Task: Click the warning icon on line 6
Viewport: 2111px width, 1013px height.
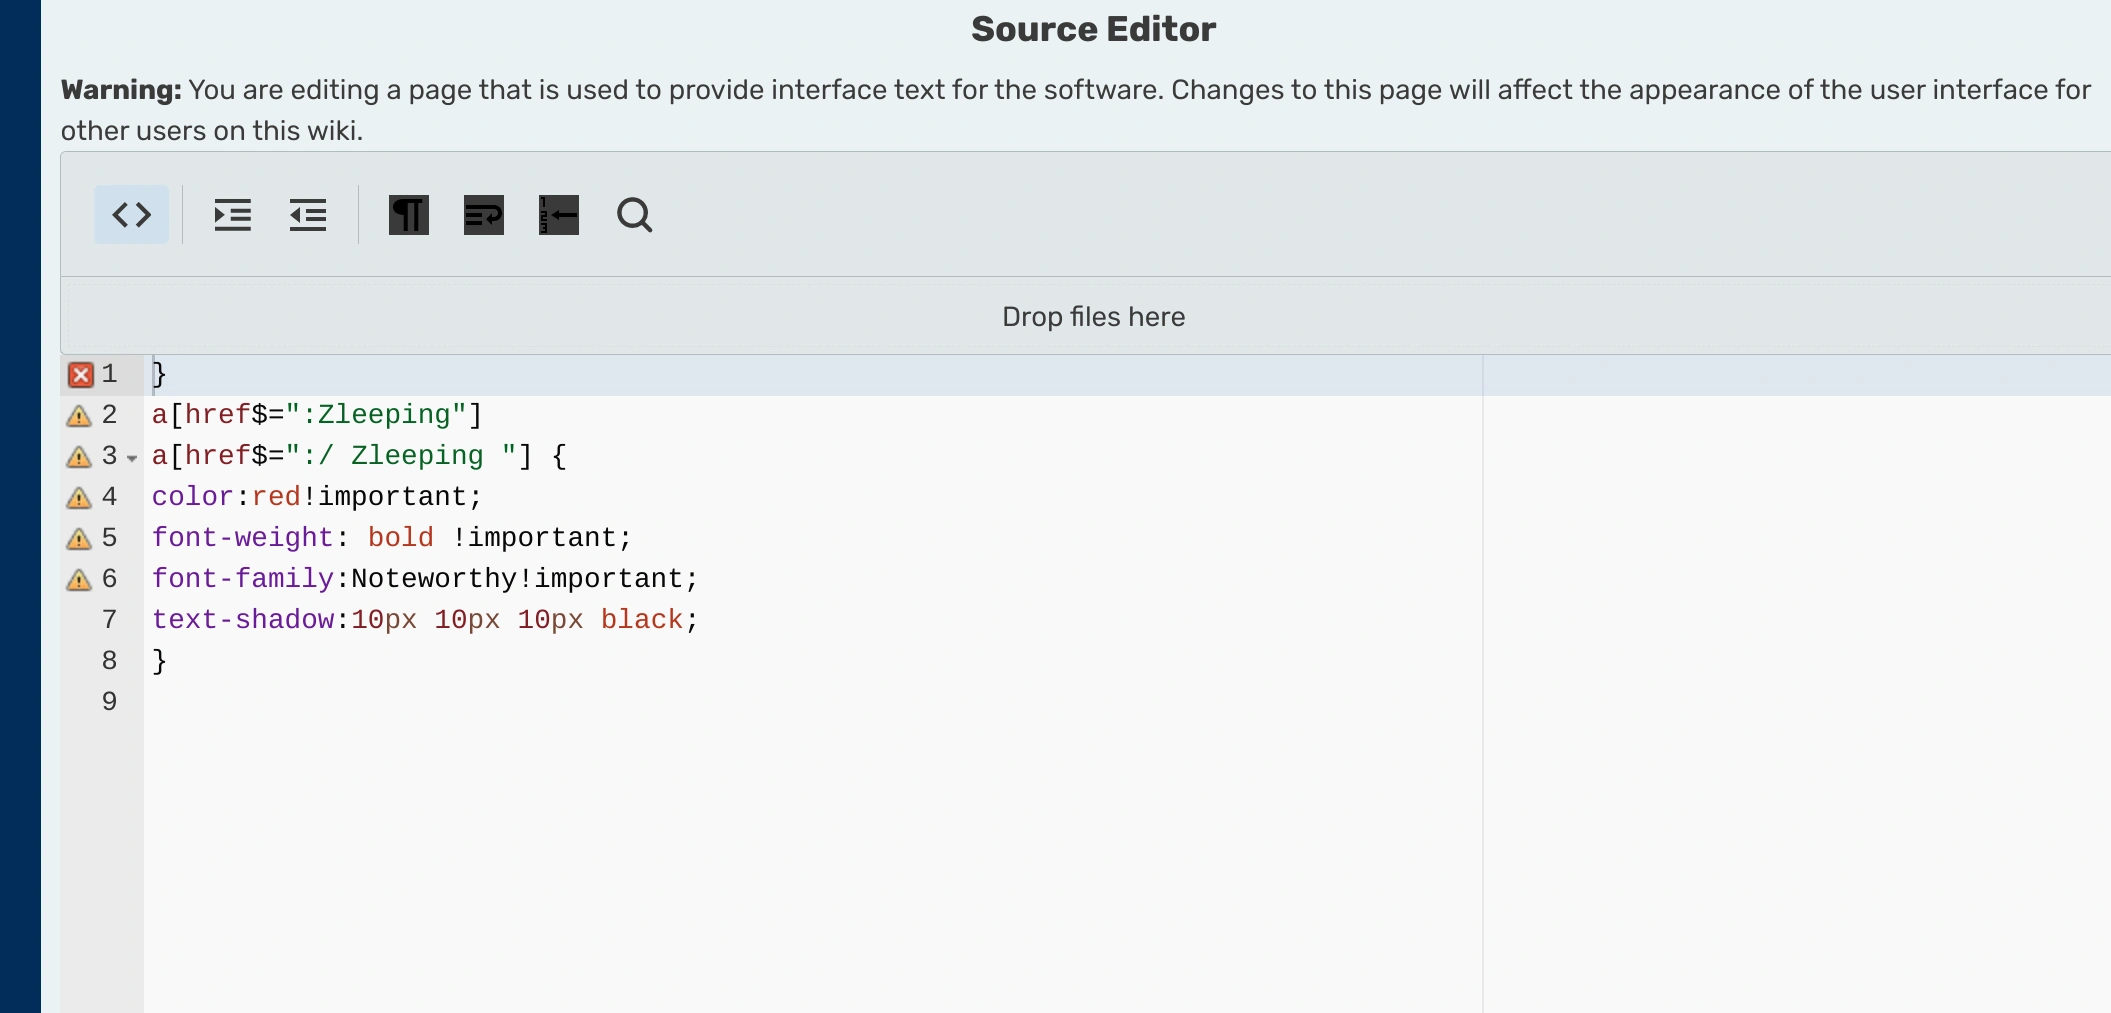Action: coord(79,580)
